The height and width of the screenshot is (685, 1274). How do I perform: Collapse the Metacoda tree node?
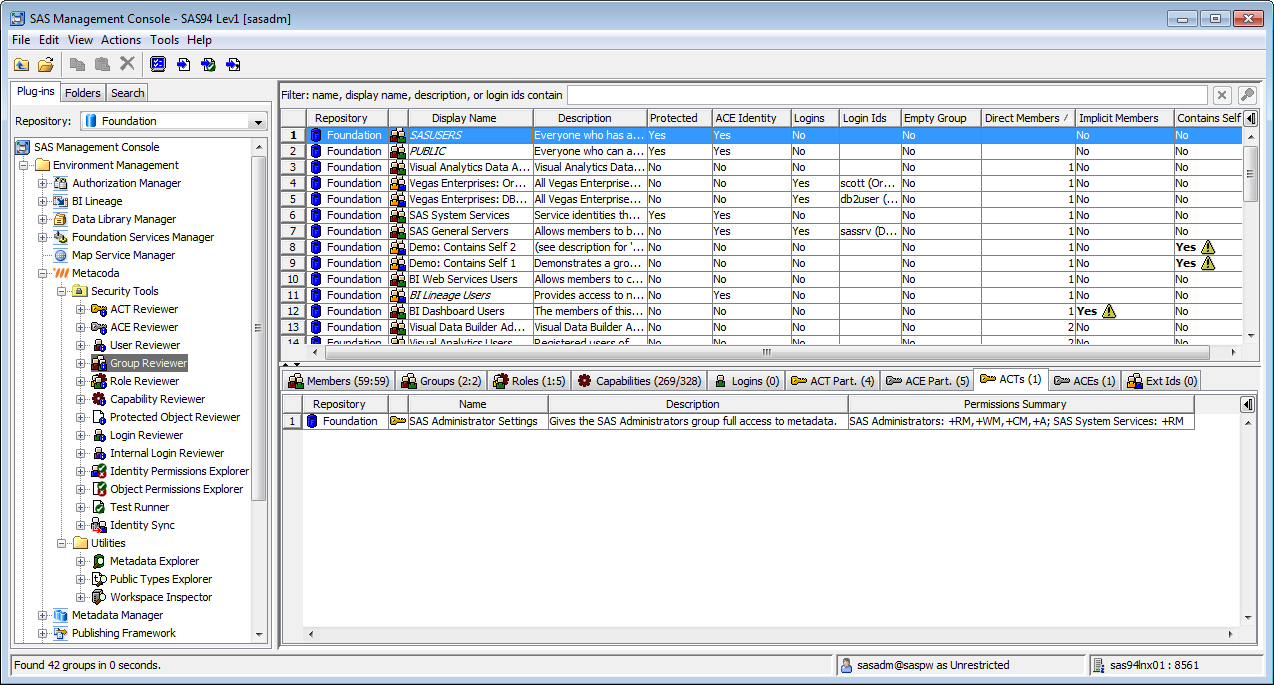click(x=43, y=273)
